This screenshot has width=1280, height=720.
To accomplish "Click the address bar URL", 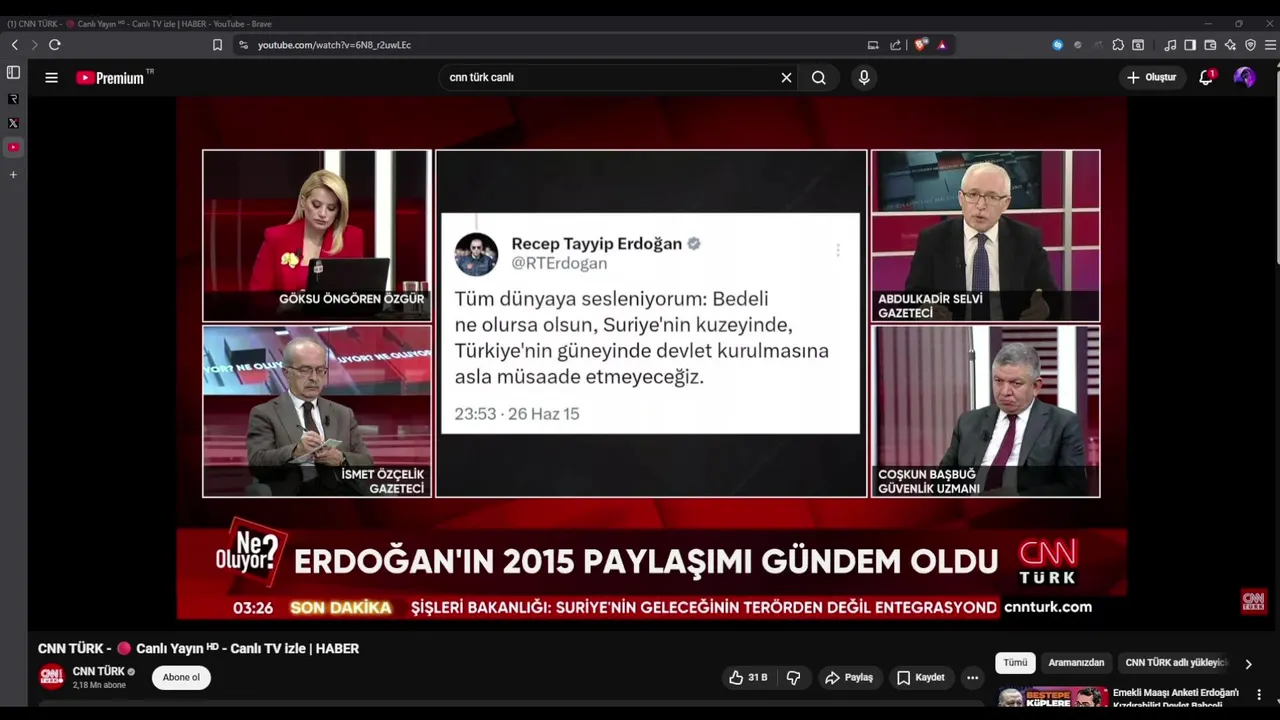I will click(334, 45).
